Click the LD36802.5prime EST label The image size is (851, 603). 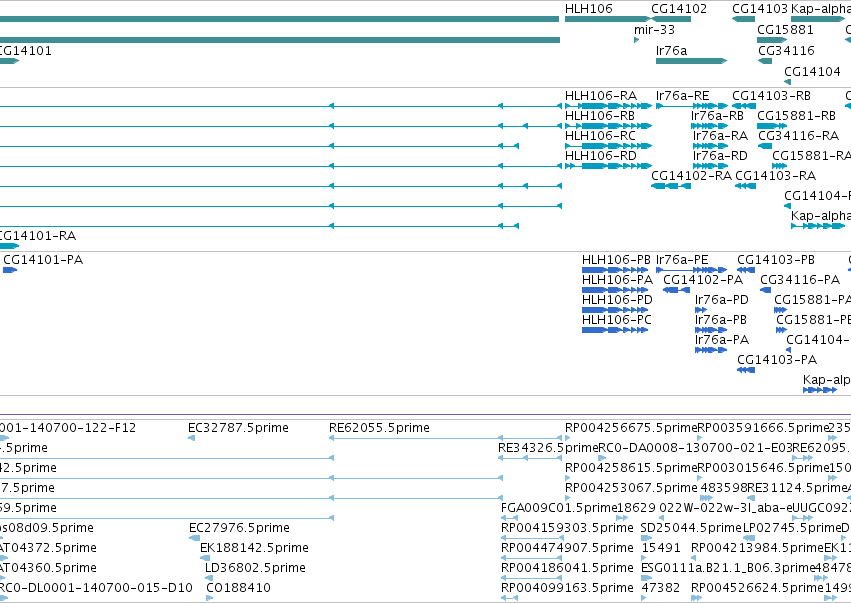click(256, 568)
